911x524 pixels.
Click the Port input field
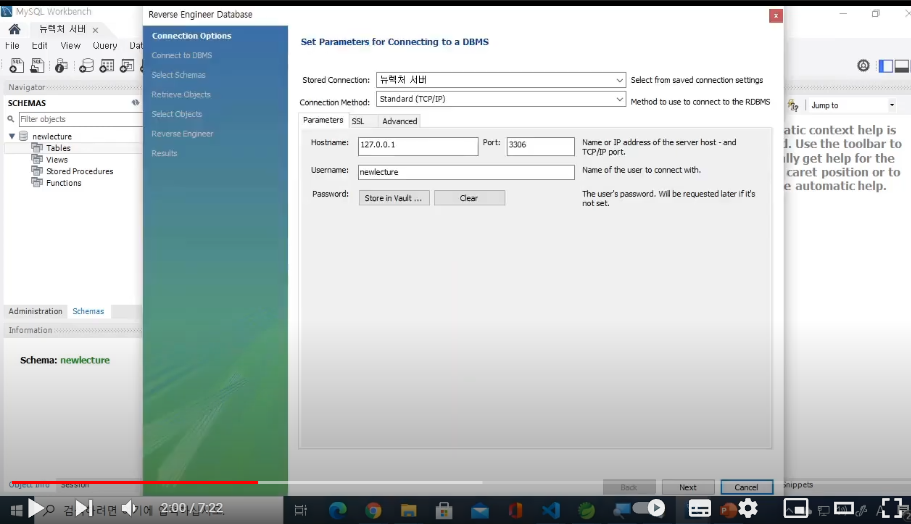click(540, 146)
